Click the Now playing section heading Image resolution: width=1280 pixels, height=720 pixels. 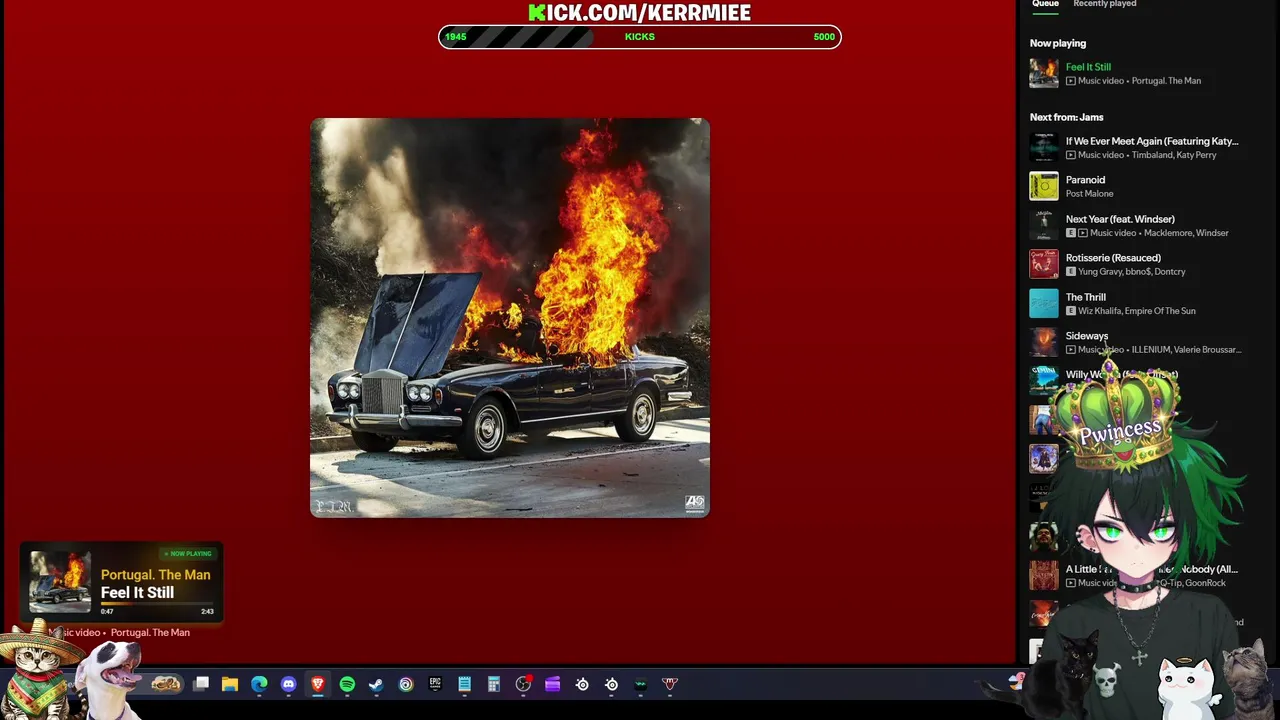(1058, 43)
